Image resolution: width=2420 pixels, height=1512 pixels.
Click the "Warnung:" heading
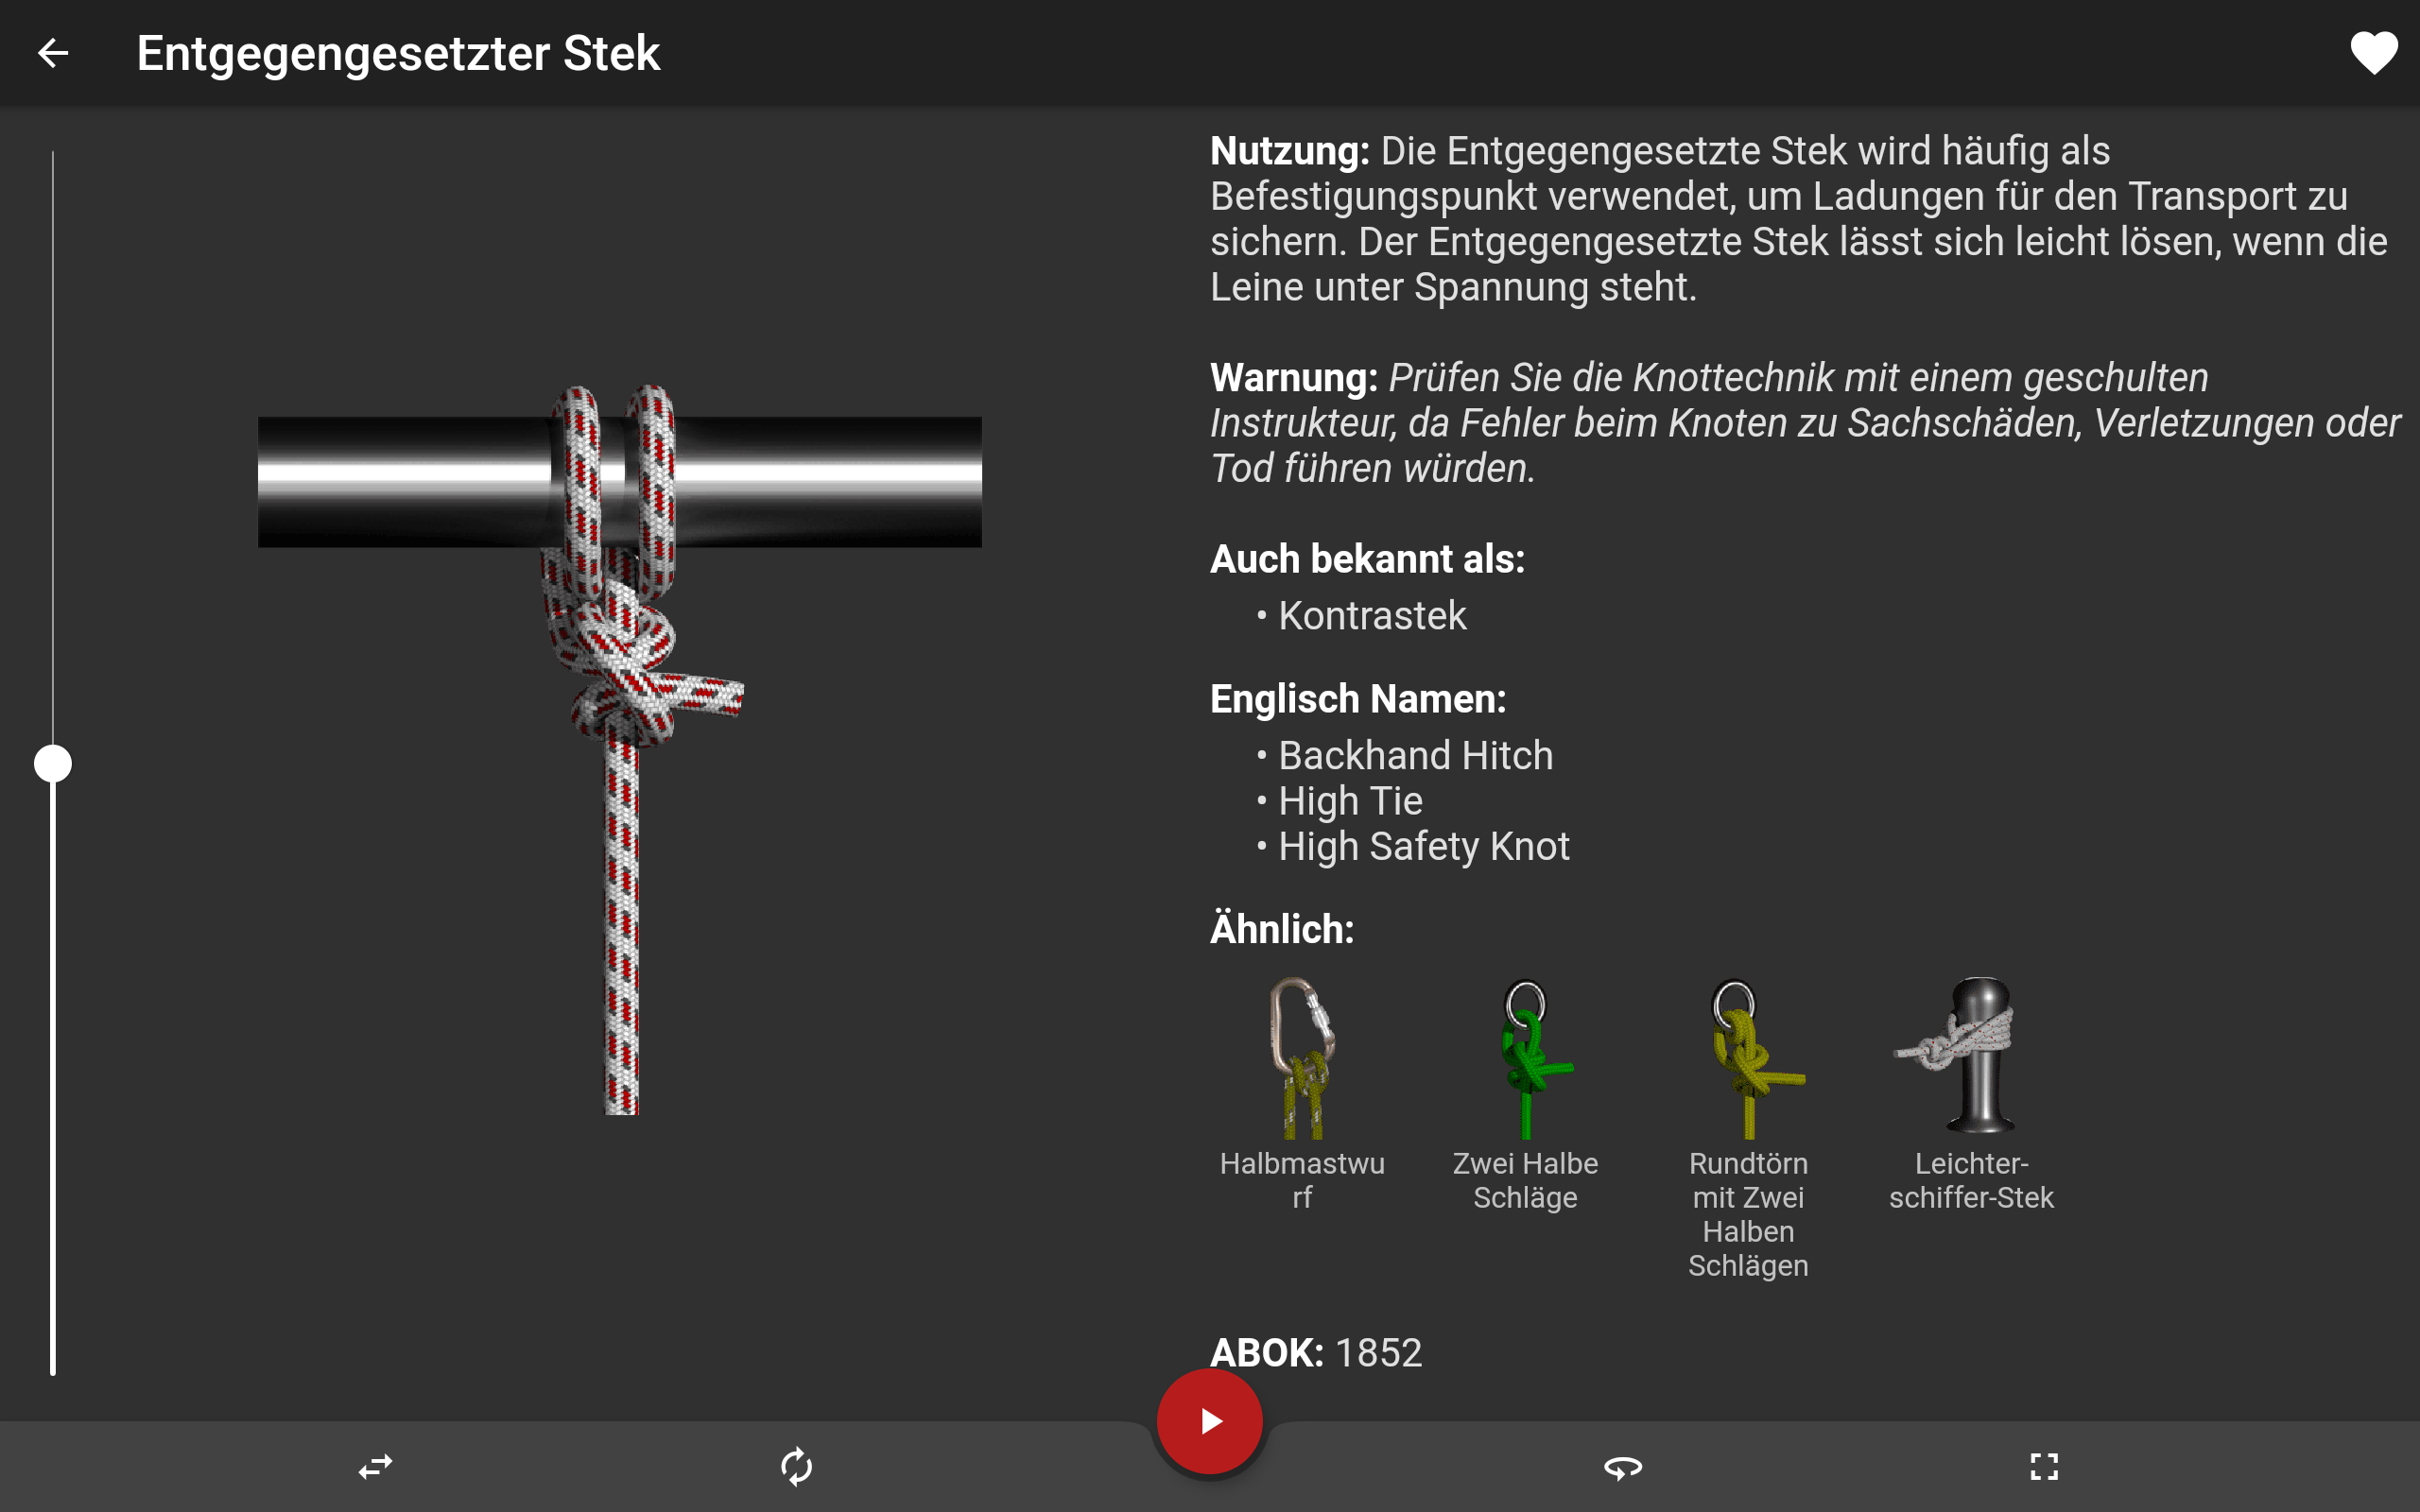[1294, 378]
